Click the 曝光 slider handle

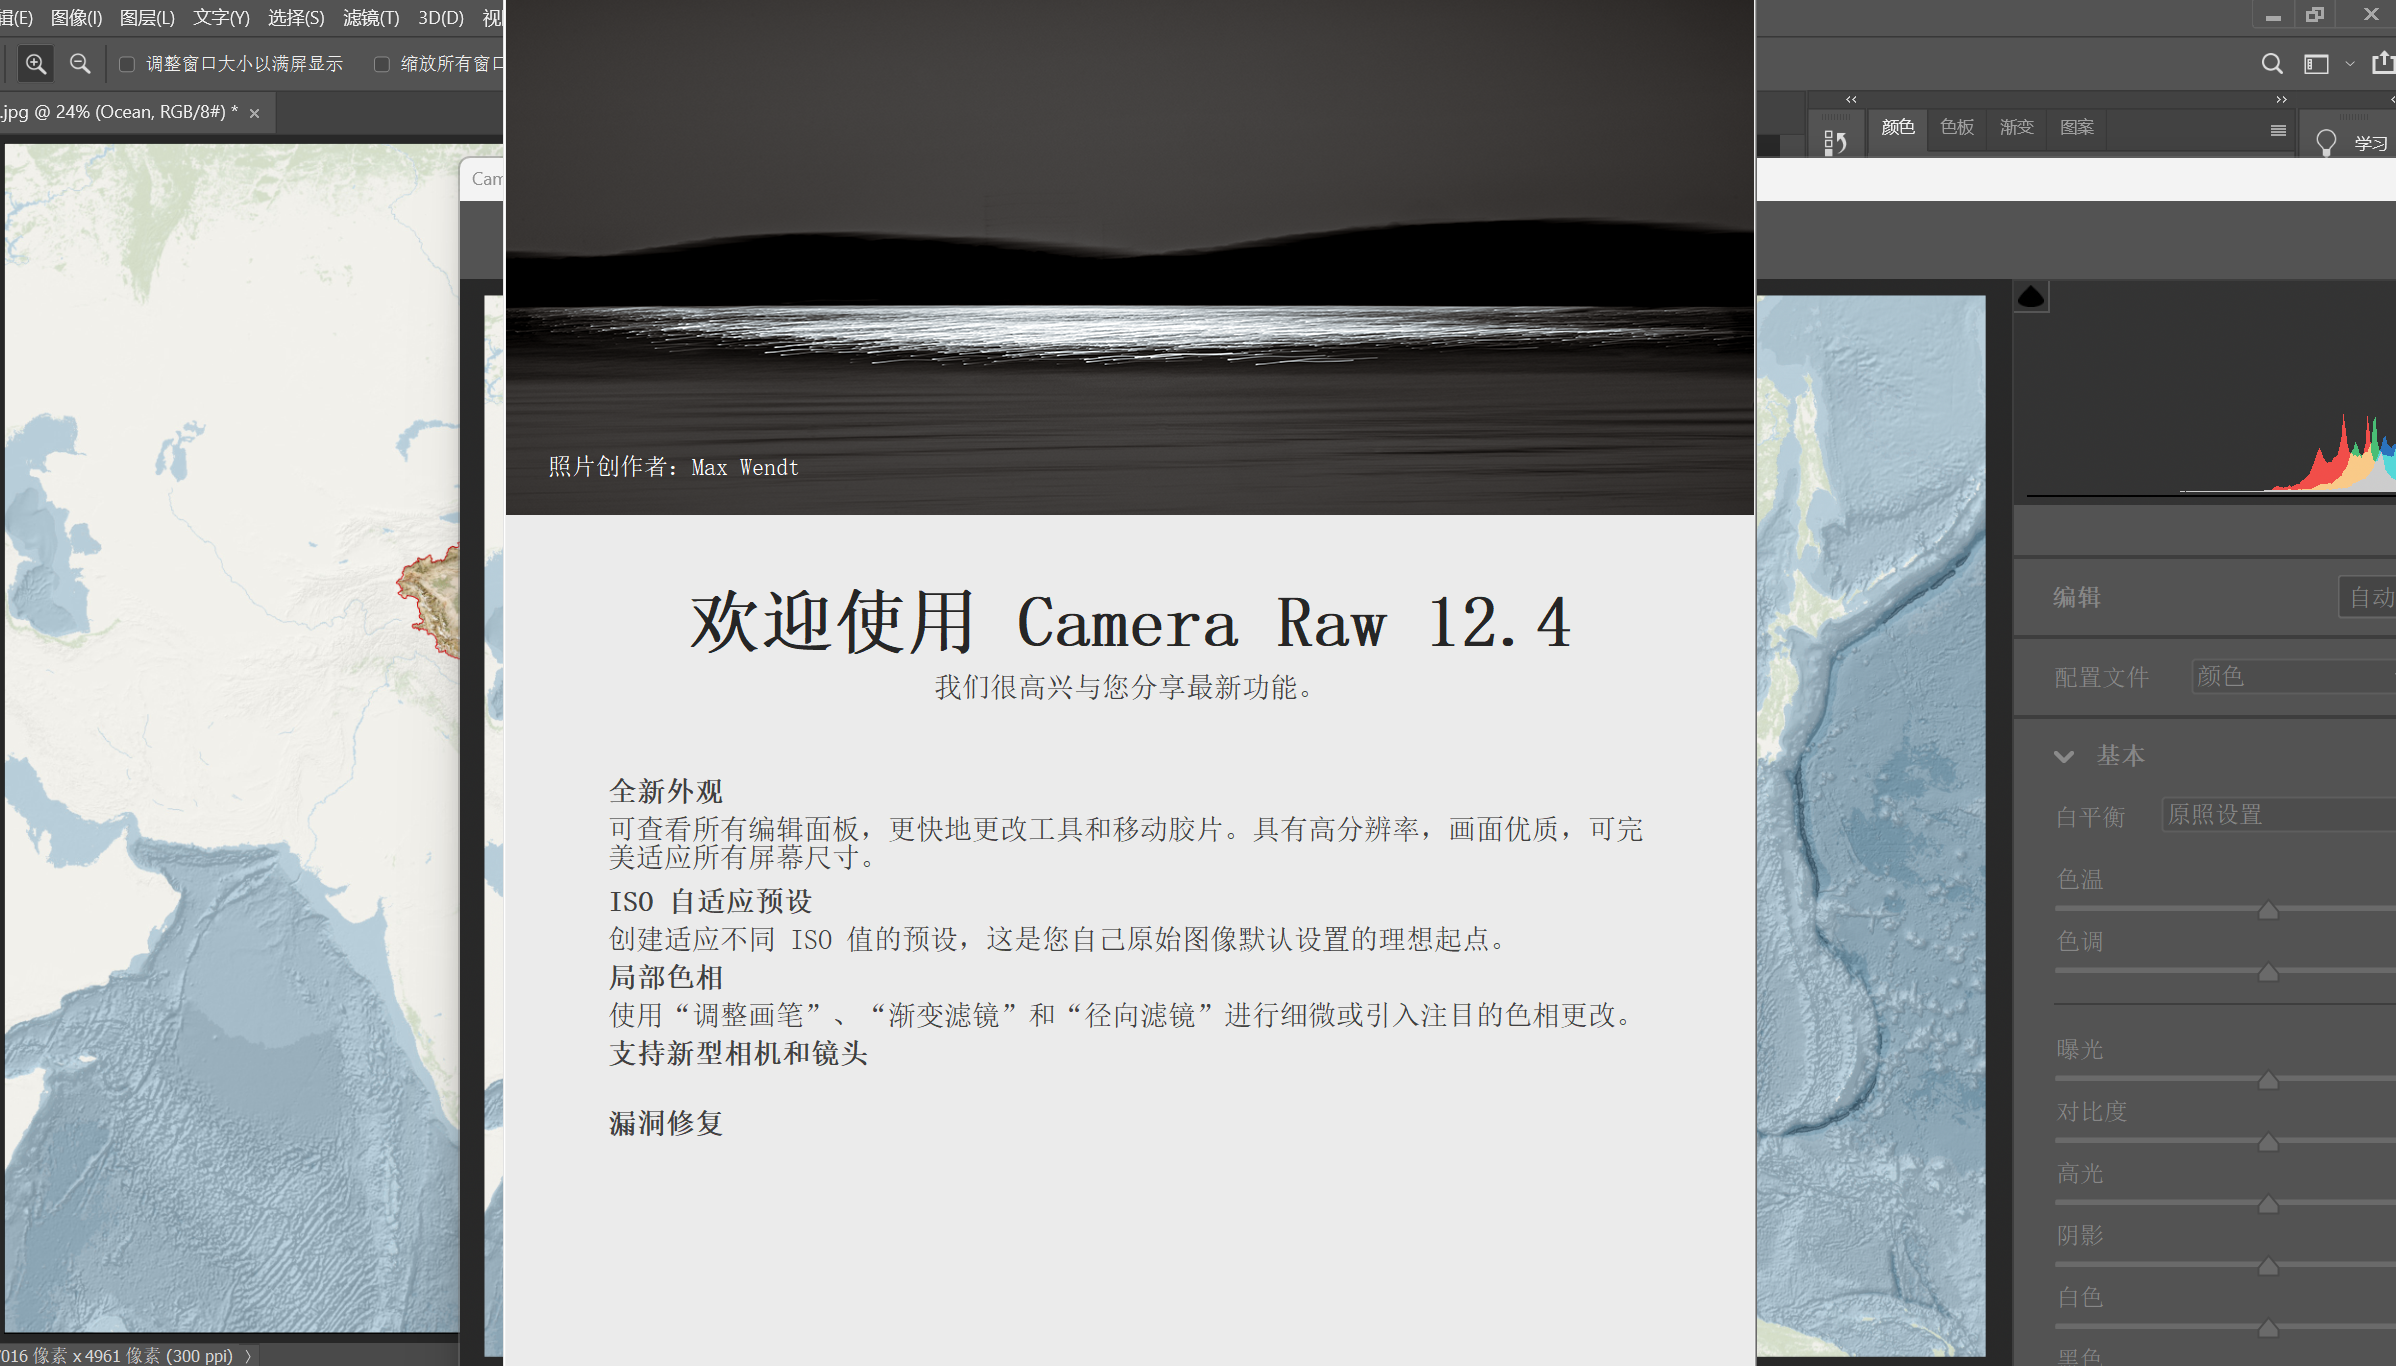(2268, 1080)
